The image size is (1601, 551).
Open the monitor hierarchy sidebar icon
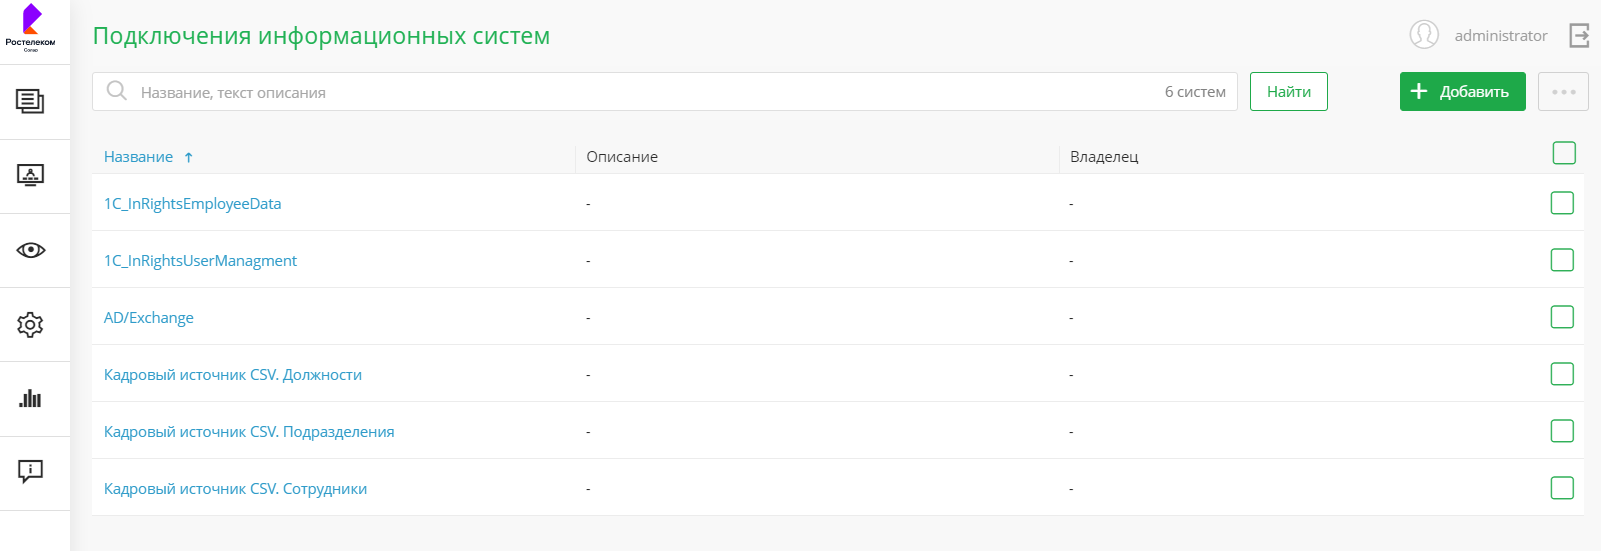point(30,176)
